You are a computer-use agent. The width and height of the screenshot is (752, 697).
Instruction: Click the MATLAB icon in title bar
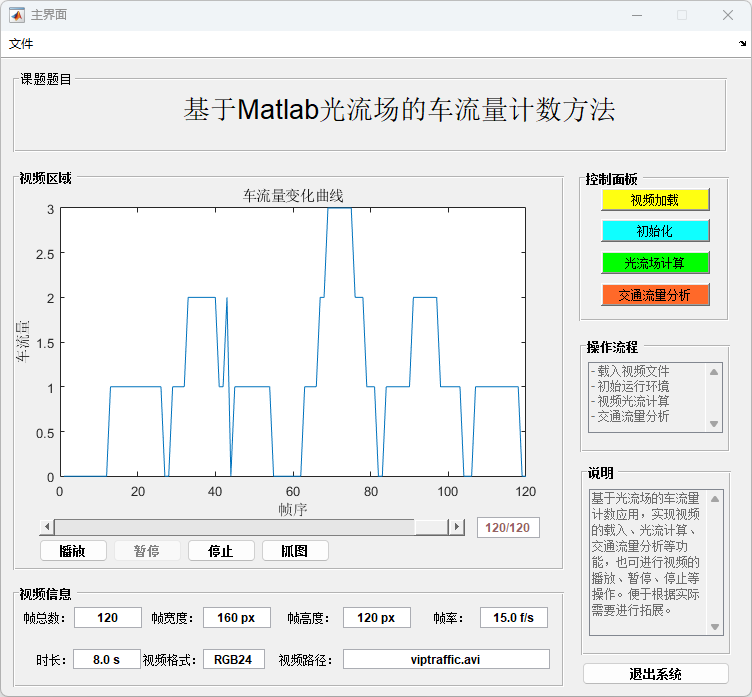(17, 15)
